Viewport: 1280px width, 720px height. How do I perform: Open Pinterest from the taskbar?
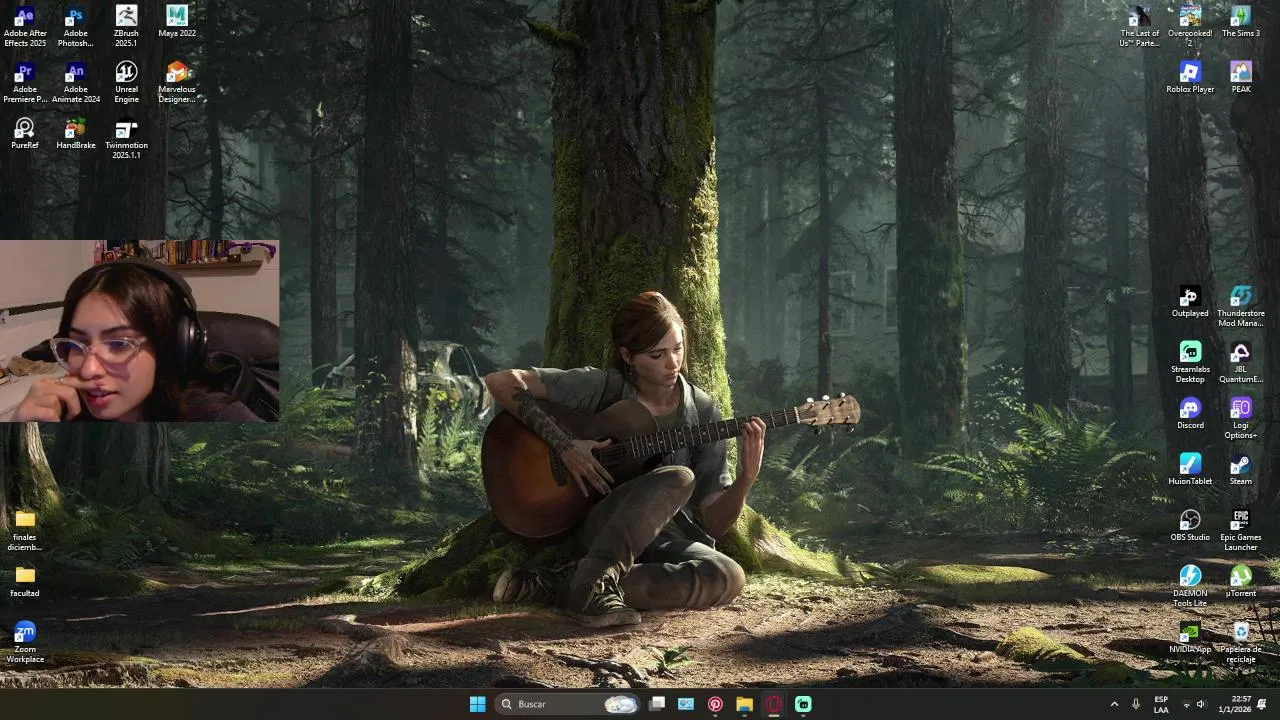coord(715,704)
